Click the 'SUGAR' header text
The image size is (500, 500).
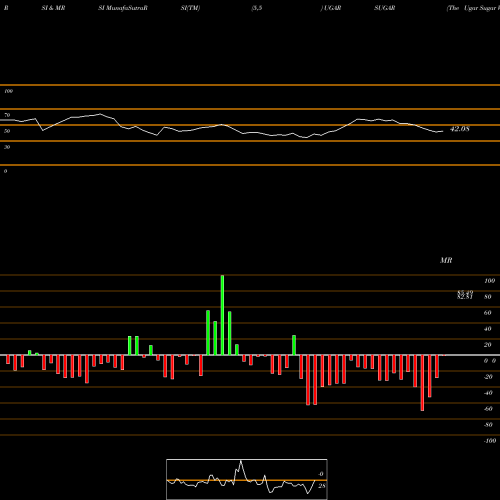point(384,8)
